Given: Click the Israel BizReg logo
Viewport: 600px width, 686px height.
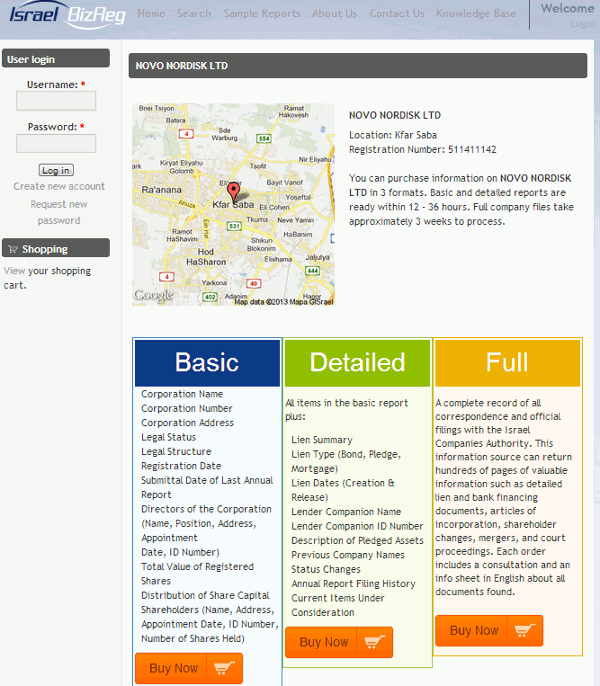Looking at the screenshot, I should (x=67, y=14).
